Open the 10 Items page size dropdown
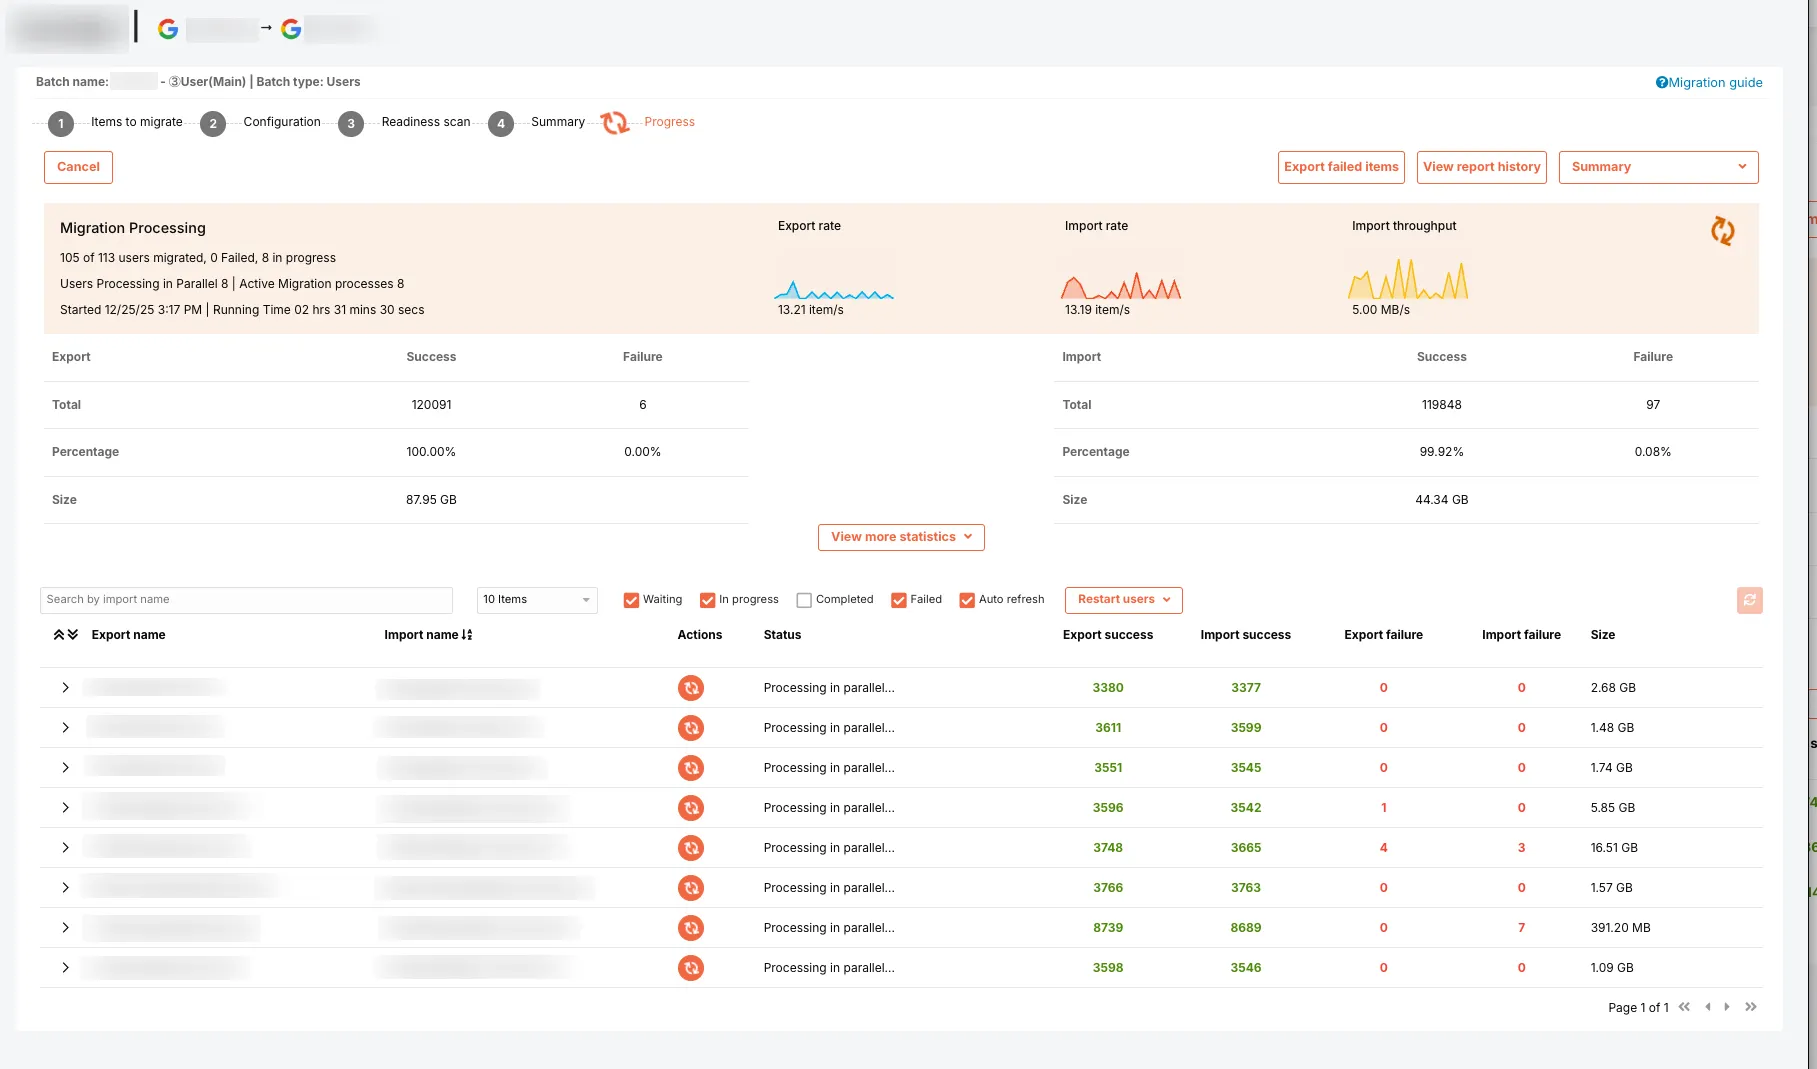The height and width of the screenshot is (1069, 1817). point(536,600)
